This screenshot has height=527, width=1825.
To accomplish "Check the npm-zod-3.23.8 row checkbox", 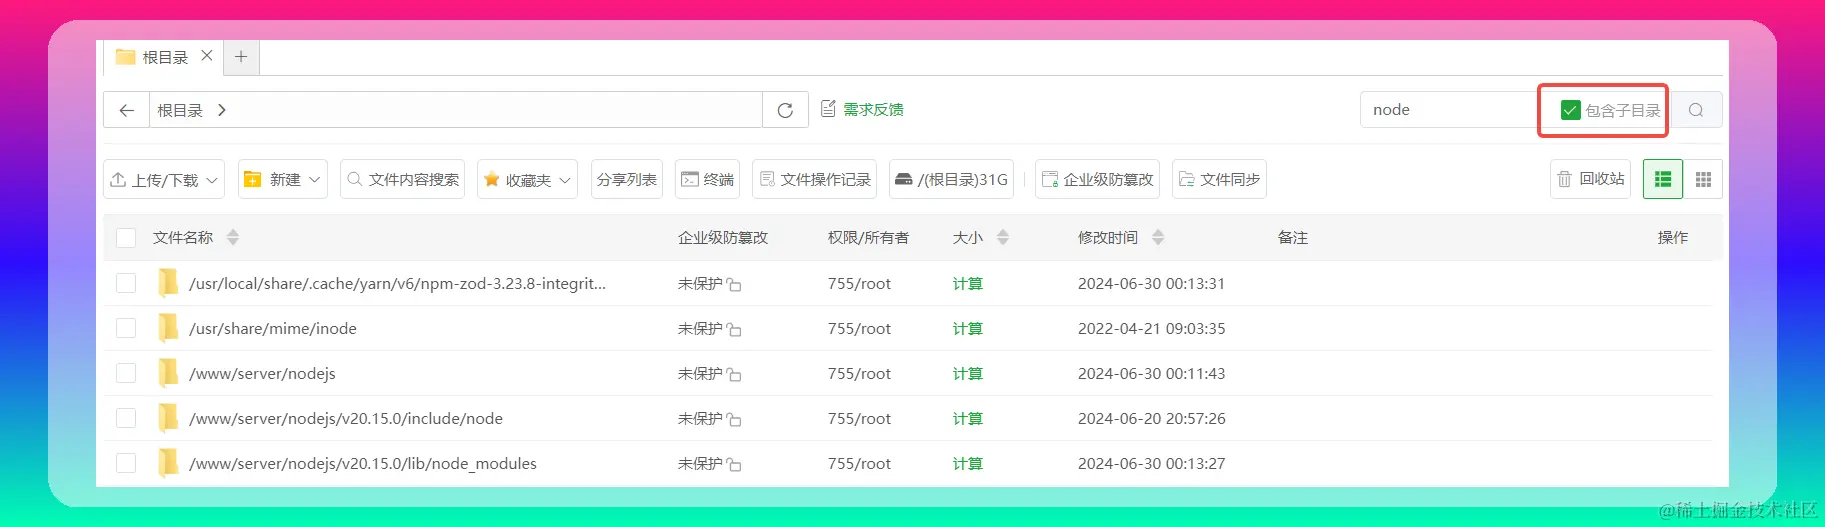I will (x=126, y=283).
